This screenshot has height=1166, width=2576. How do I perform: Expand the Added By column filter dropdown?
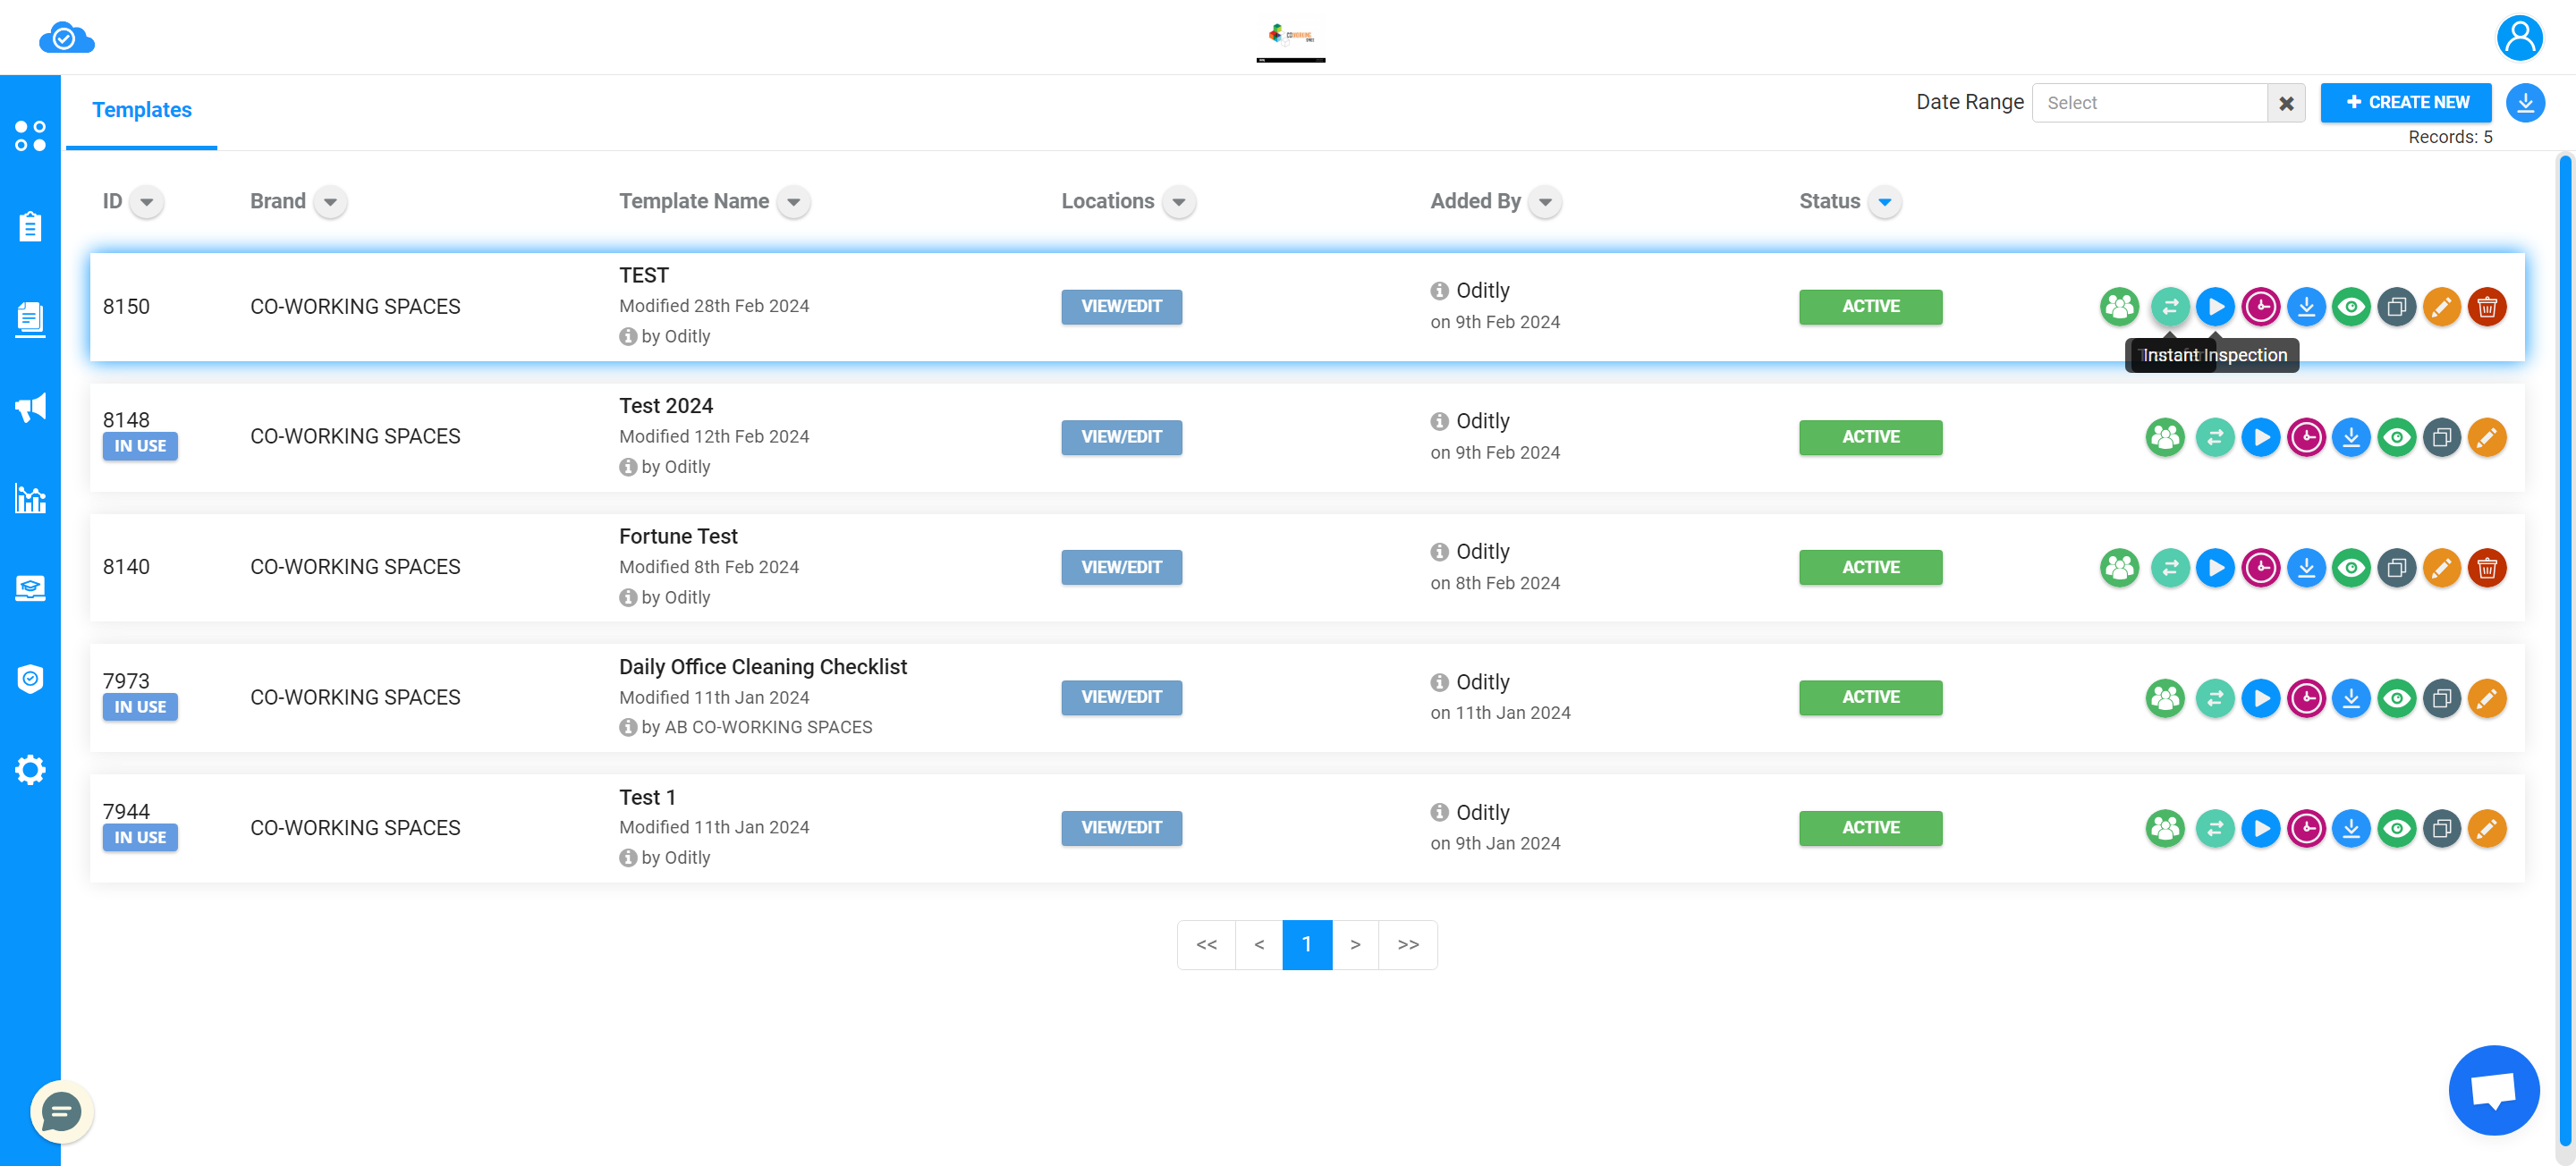click(x=1545, y=202)
